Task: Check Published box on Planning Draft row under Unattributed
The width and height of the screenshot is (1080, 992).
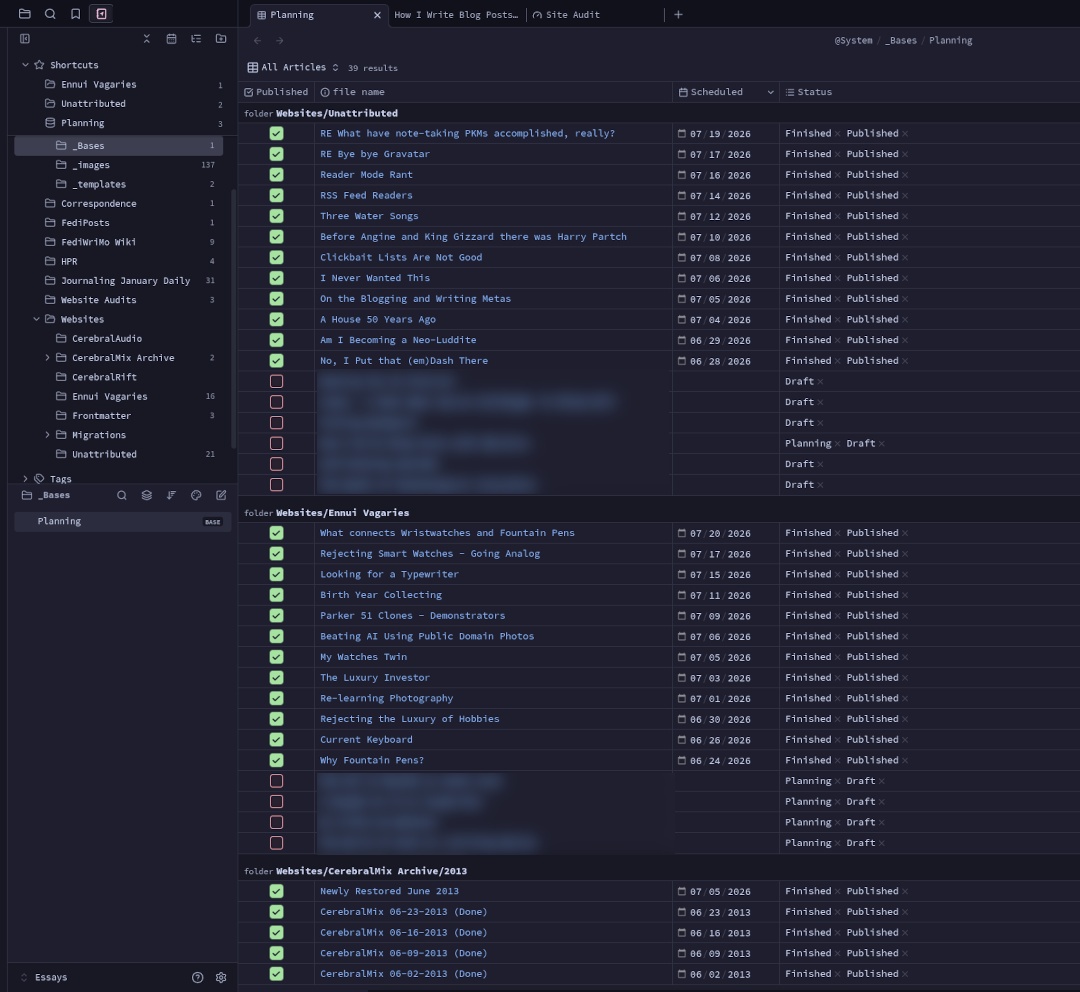Action: 276,444
